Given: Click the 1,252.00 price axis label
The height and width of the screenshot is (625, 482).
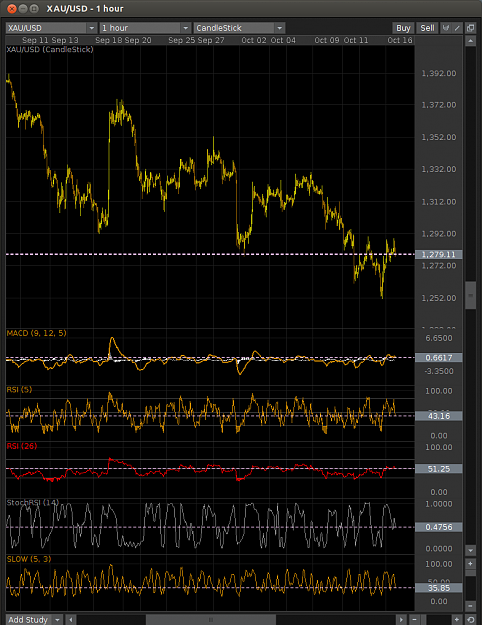Looking at the screenshot, I should 439,298.
